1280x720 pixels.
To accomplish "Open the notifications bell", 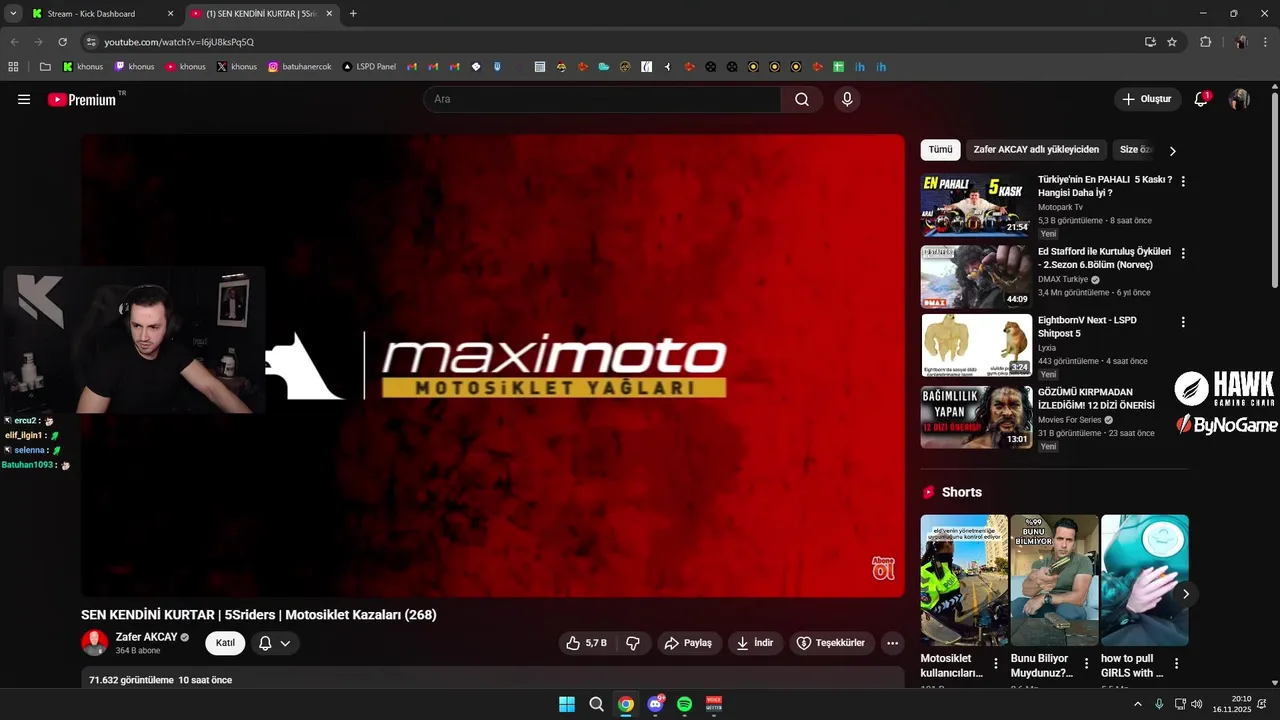I will click(x=1201, y=99).
